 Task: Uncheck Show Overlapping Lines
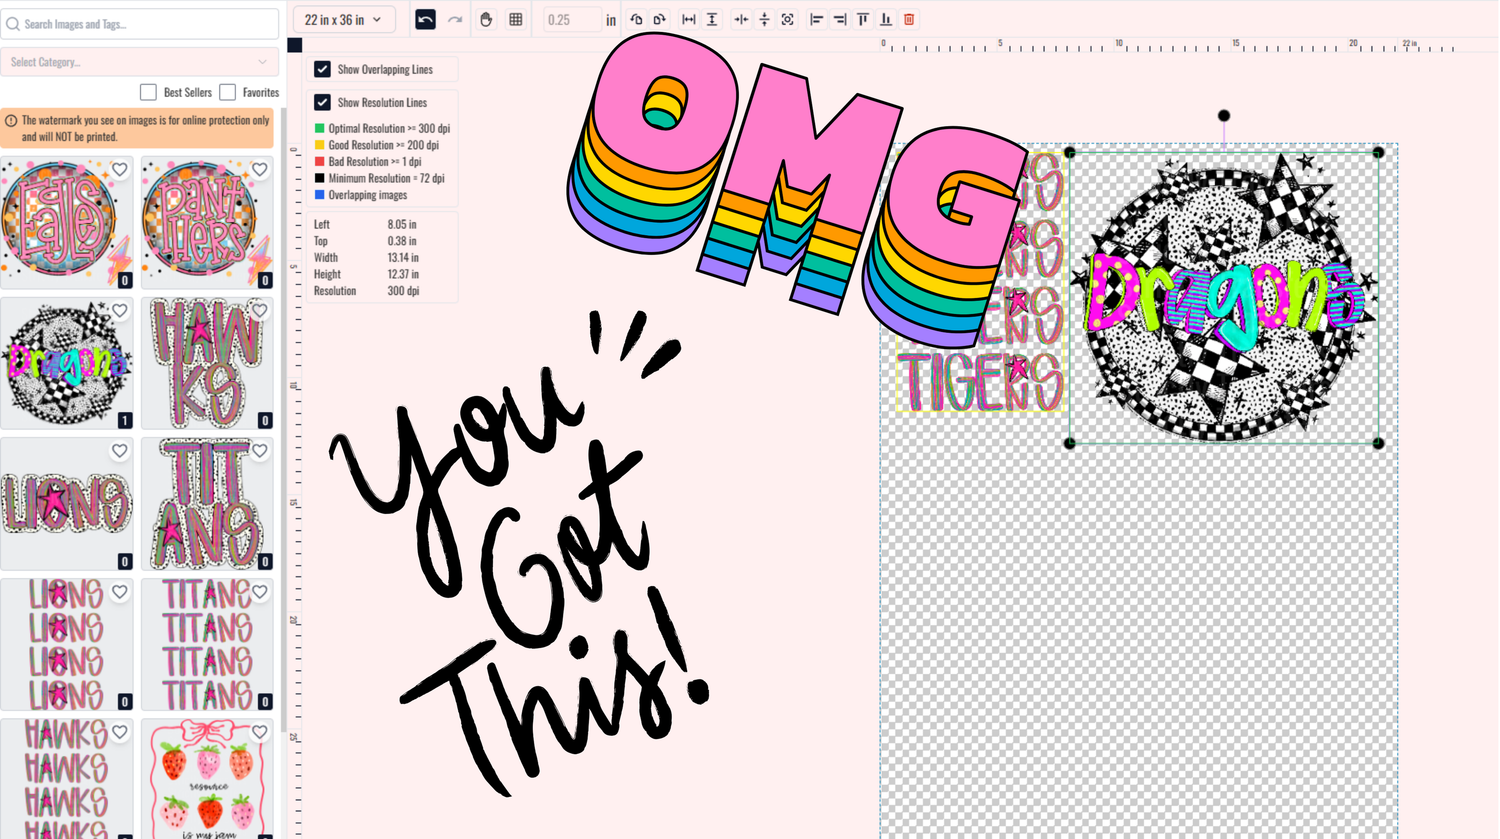[322, 69]
